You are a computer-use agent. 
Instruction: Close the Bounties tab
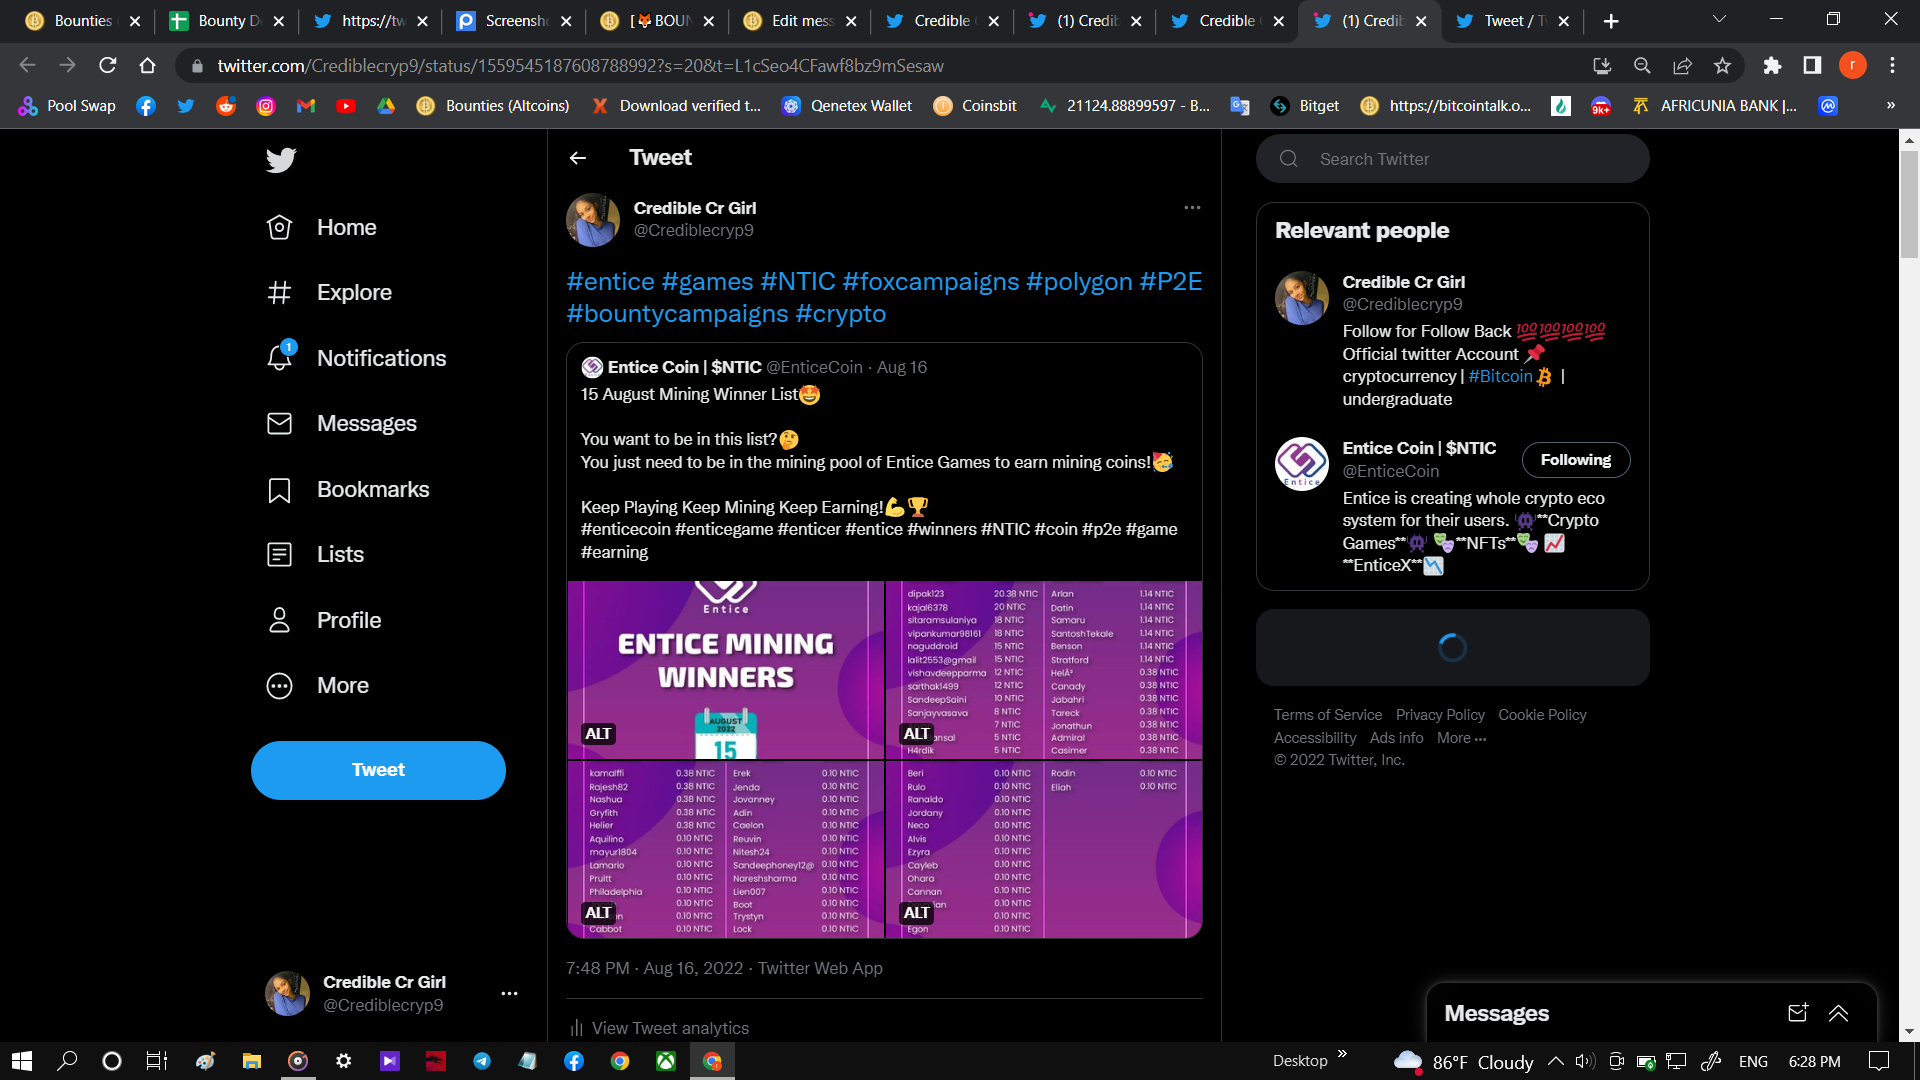tap(135, 21)
